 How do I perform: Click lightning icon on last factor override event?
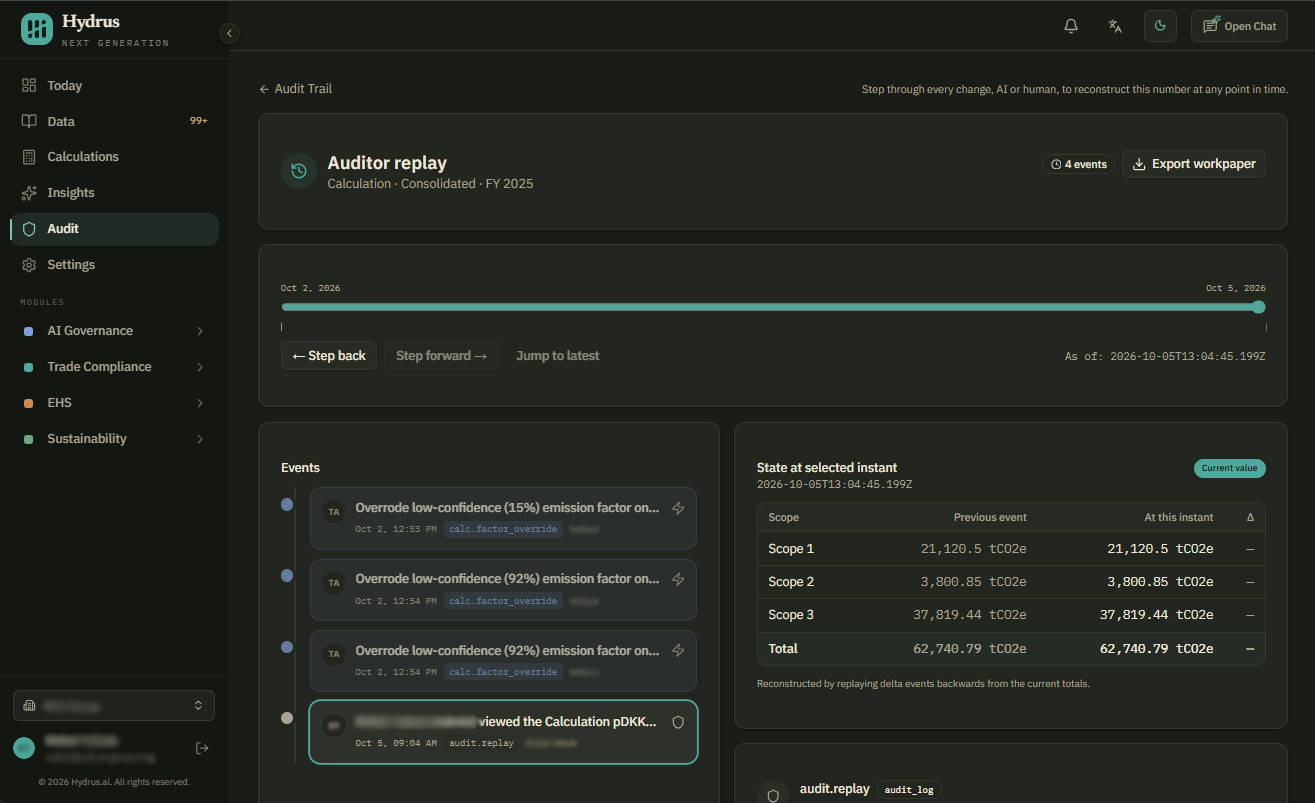pyautogui.click(x=678, y=650)
